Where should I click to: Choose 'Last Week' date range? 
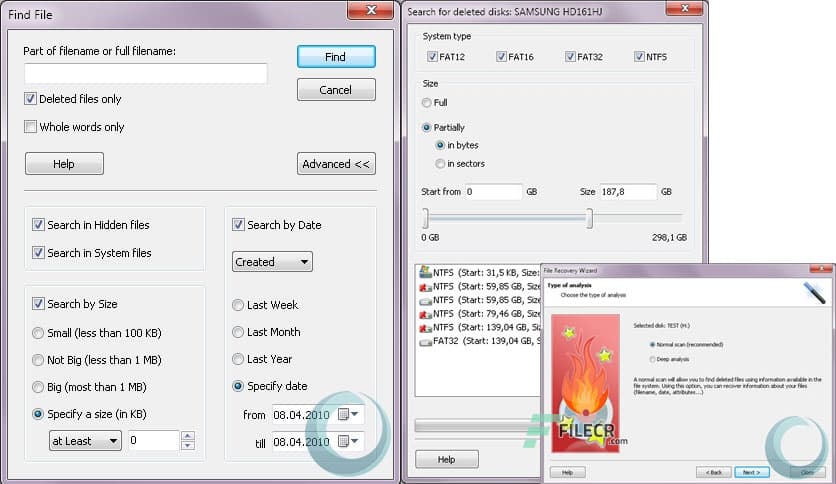pyautogui.click(x=238, y=305)
